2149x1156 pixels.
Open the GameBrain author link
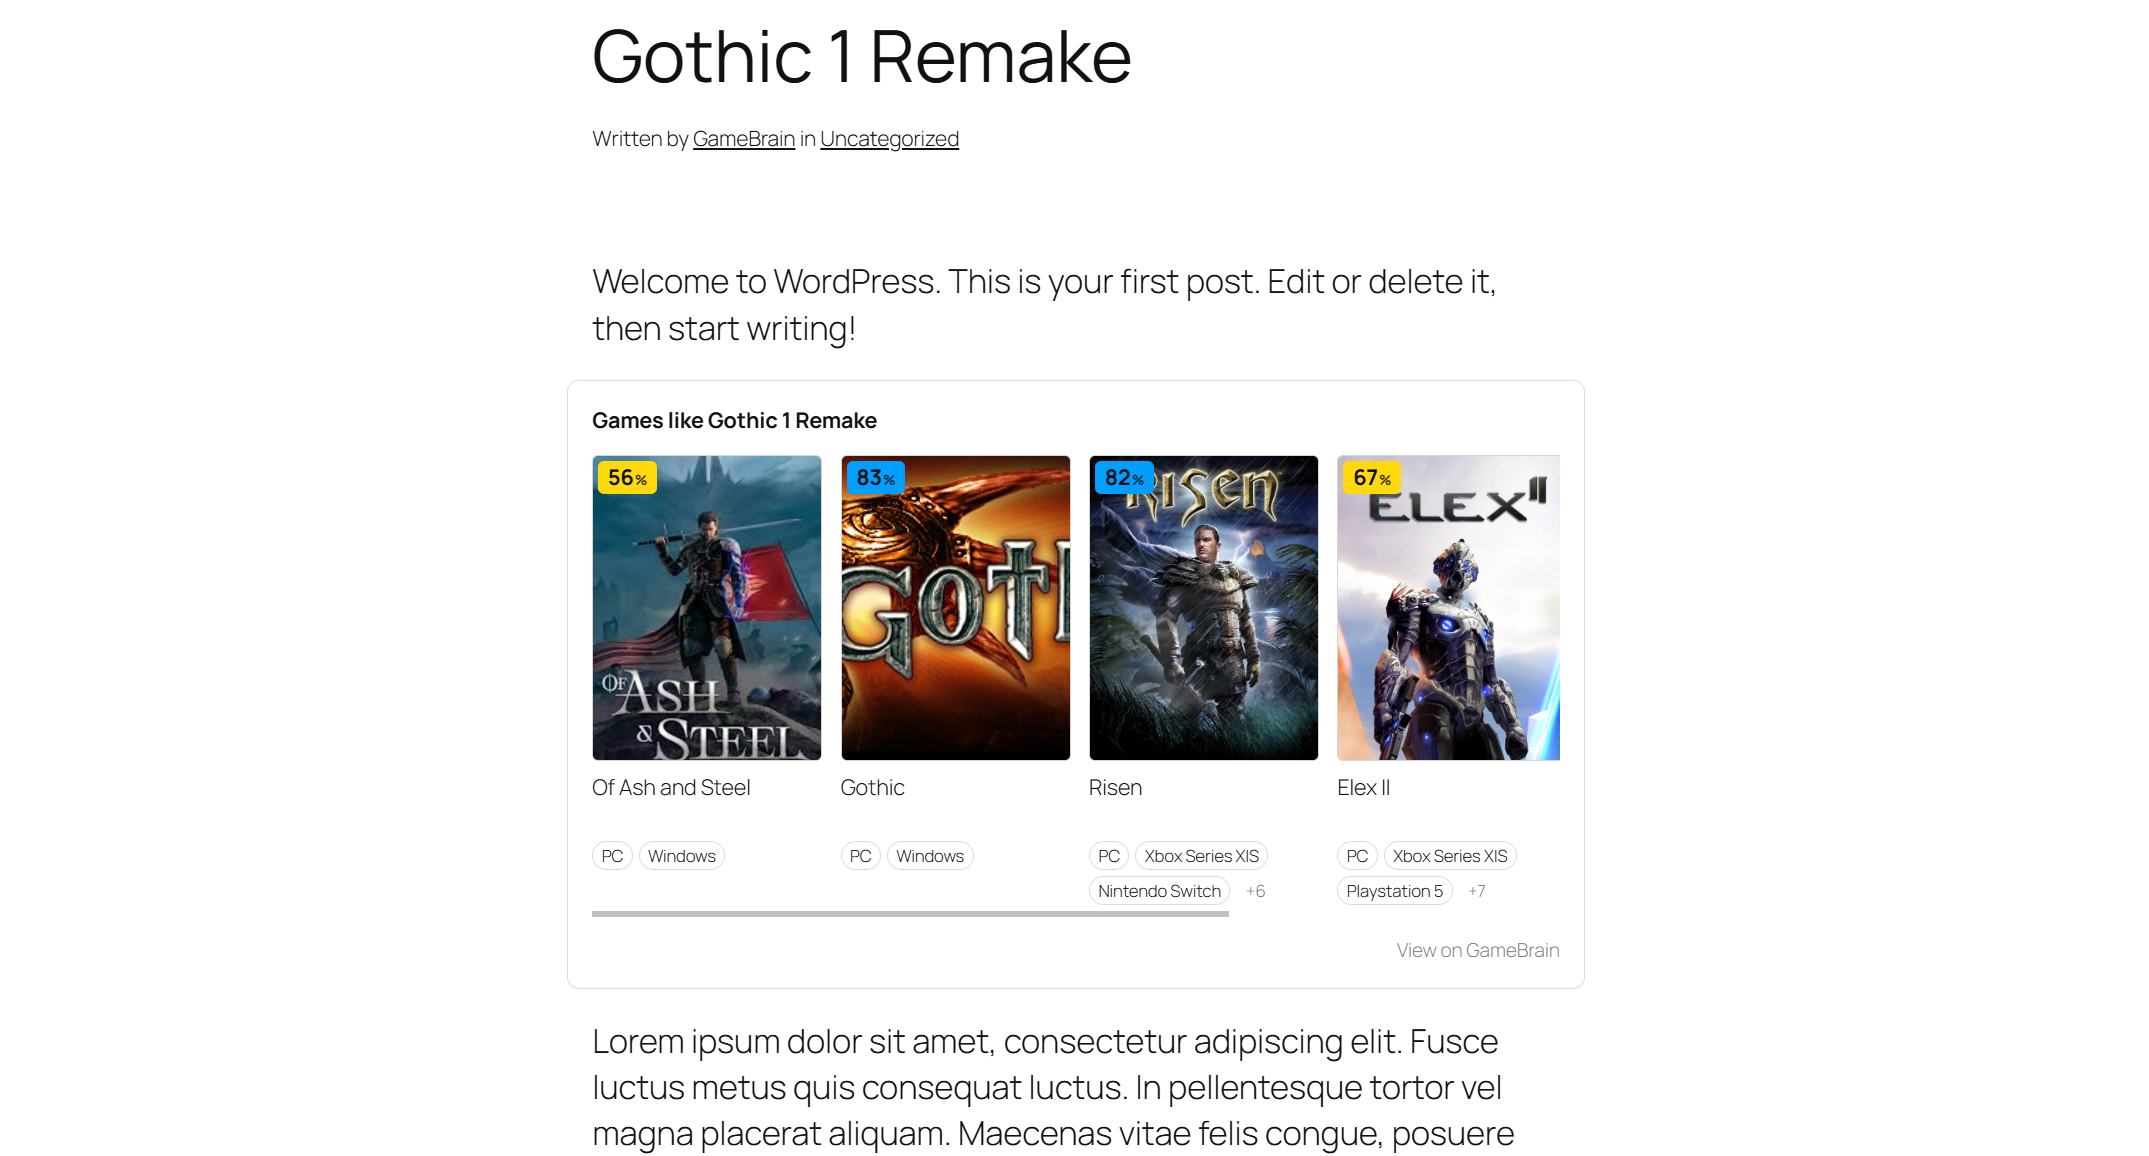(x=743, y=139)
